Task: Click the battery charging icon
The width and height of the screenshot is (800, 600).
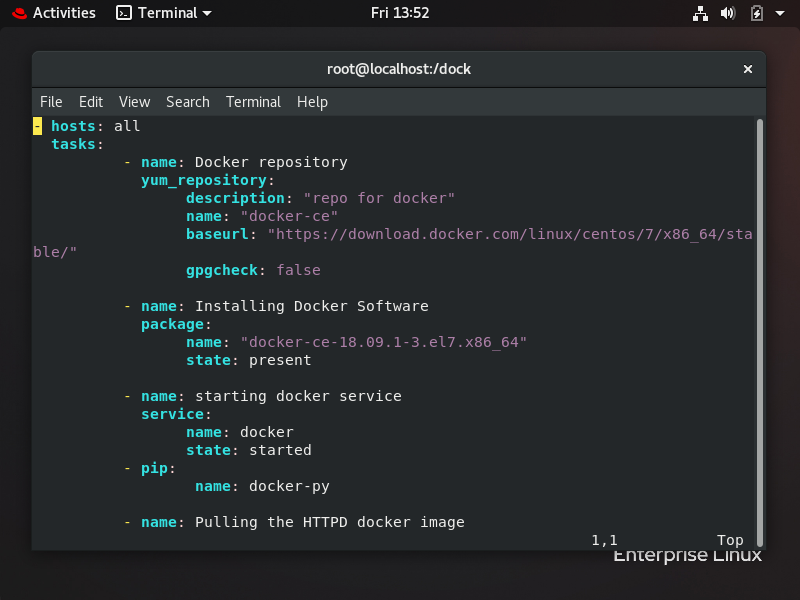Action: [757, 13]
